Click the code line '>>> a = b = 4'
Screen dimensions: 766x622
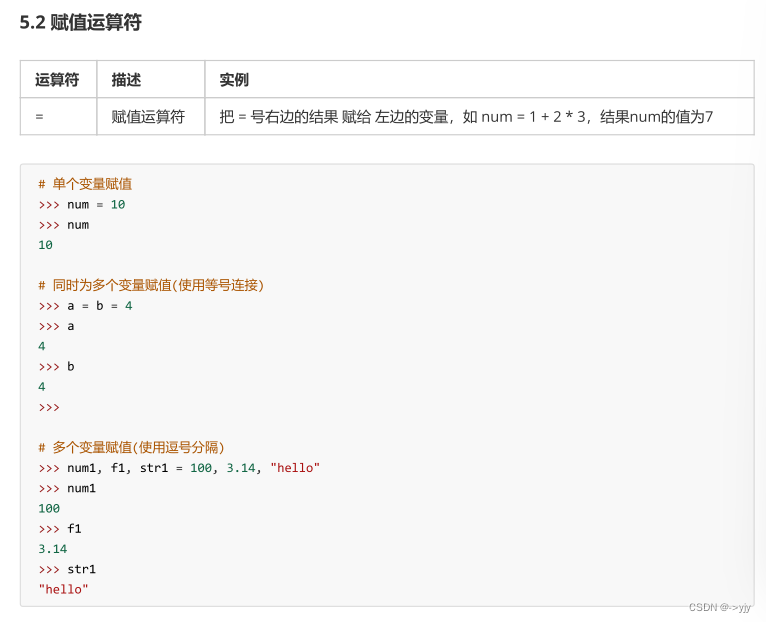point(85,306)
